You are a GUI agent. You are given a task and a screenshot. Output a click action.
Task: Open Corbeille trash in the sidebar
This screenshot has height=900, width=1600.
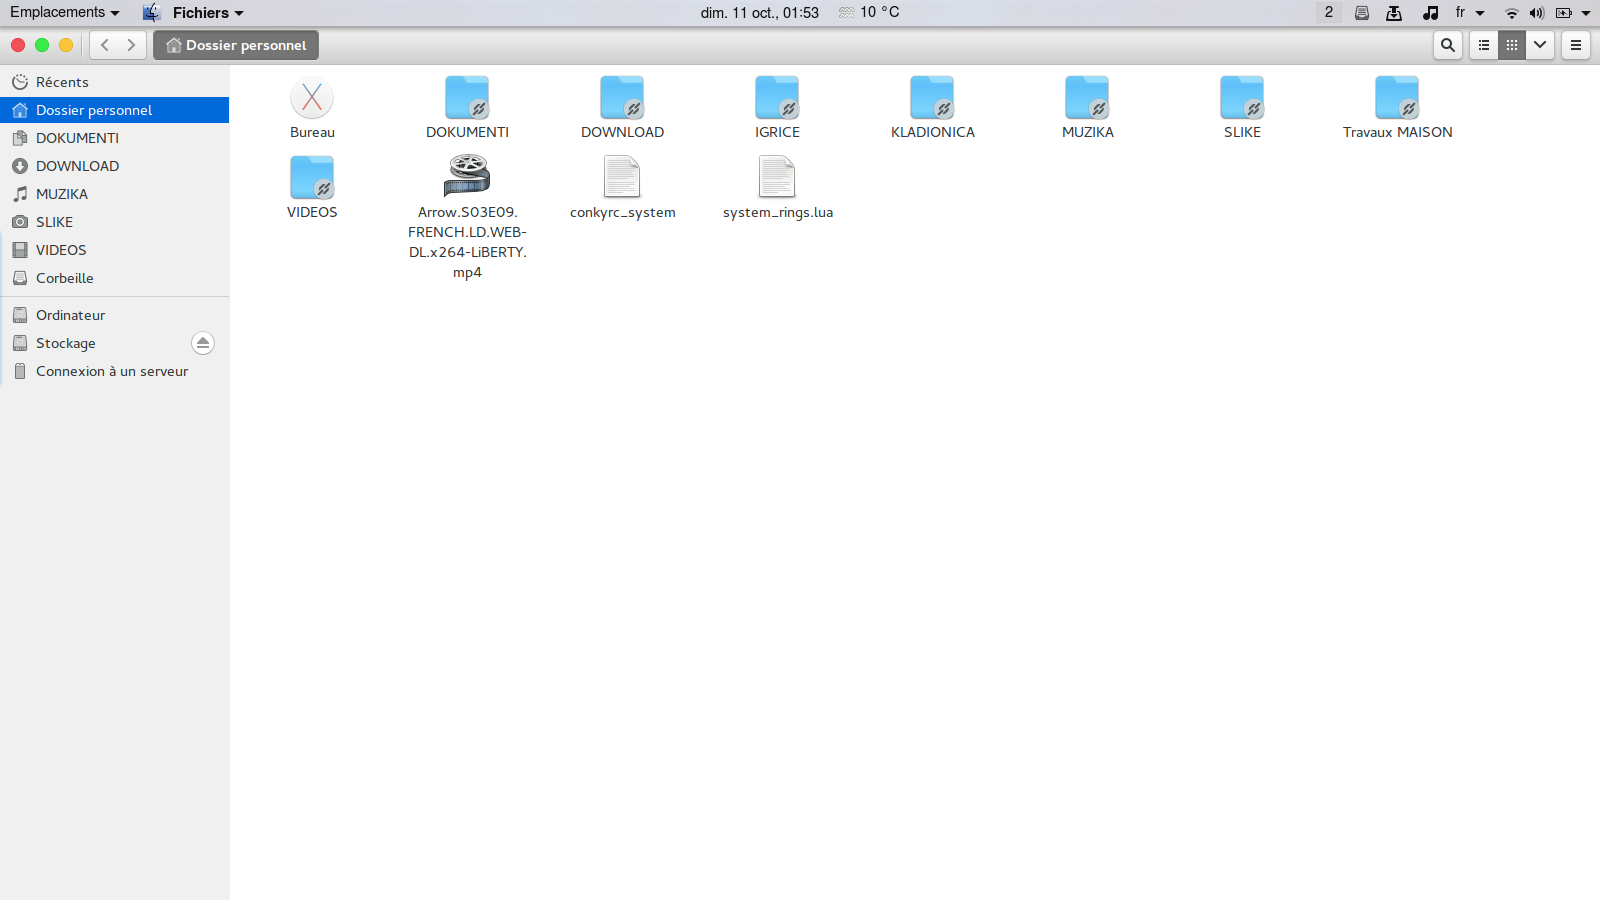[x=115, y=278]
